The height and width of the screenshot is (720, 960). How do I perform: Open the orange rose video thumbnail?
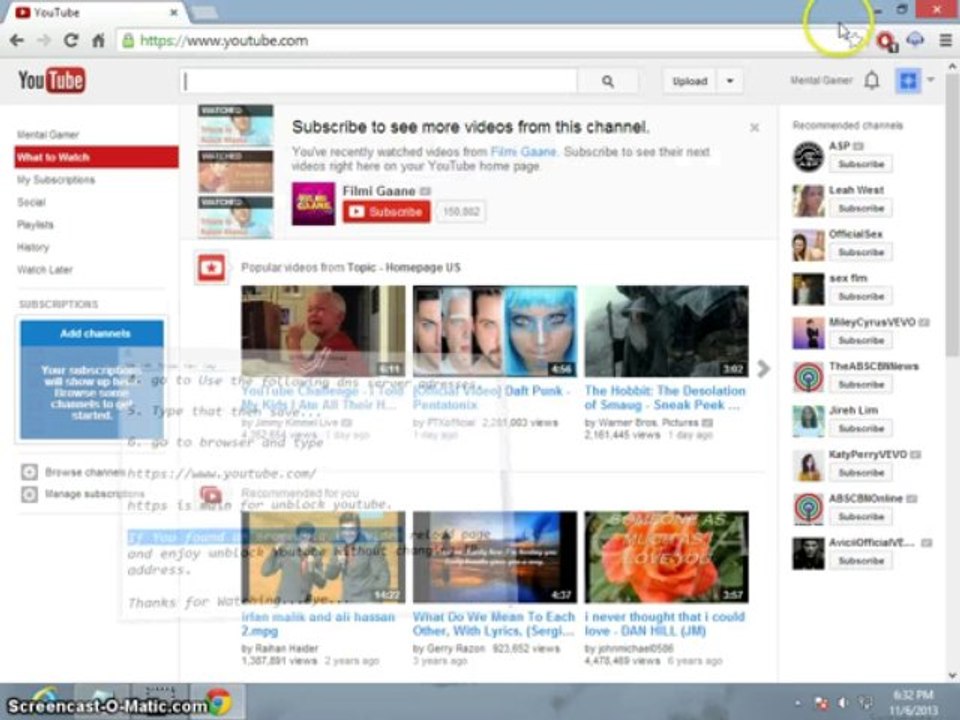pyautogui.click(x=666, y=557)
